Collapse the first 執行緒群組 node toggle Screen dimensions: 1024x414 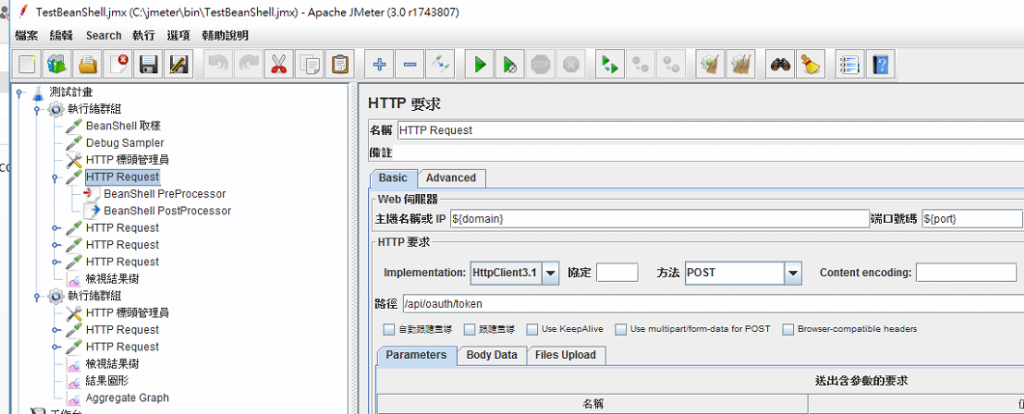(x=37, y=109)
